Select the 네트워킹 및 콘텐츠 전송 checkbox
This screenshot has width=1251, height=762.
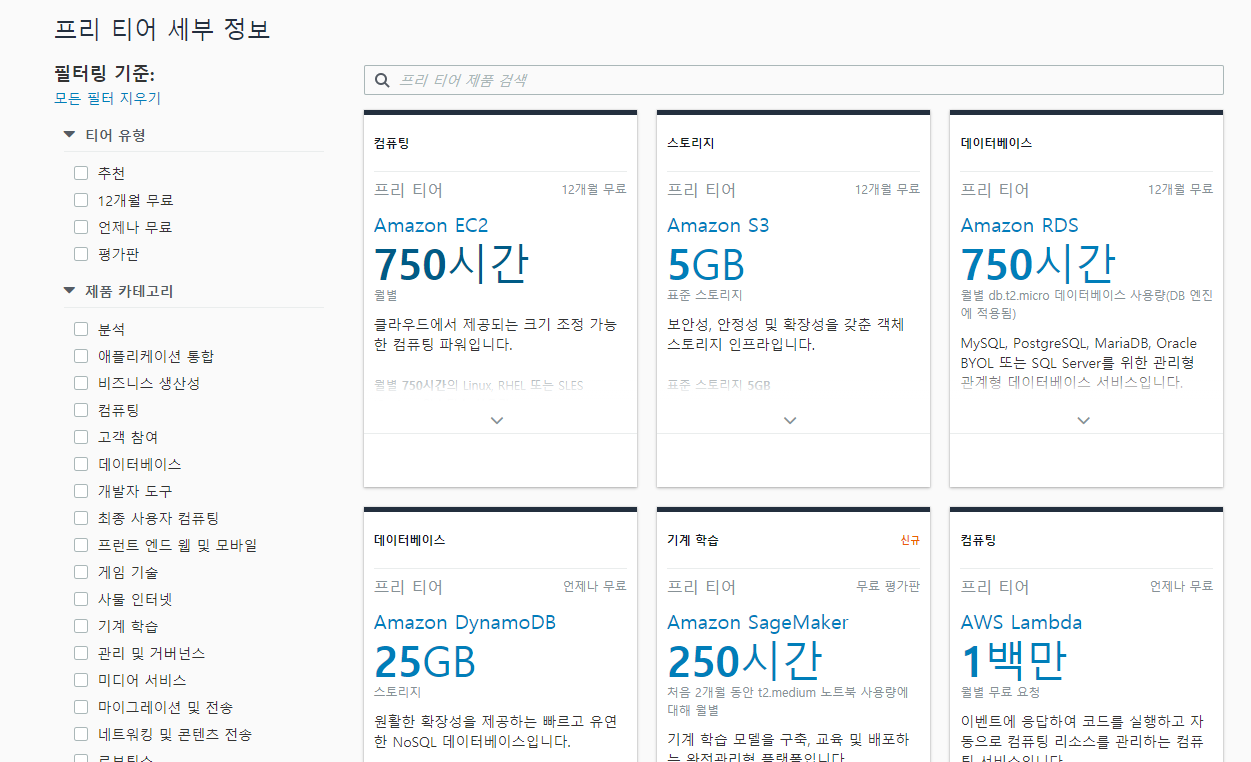(81, 734)
